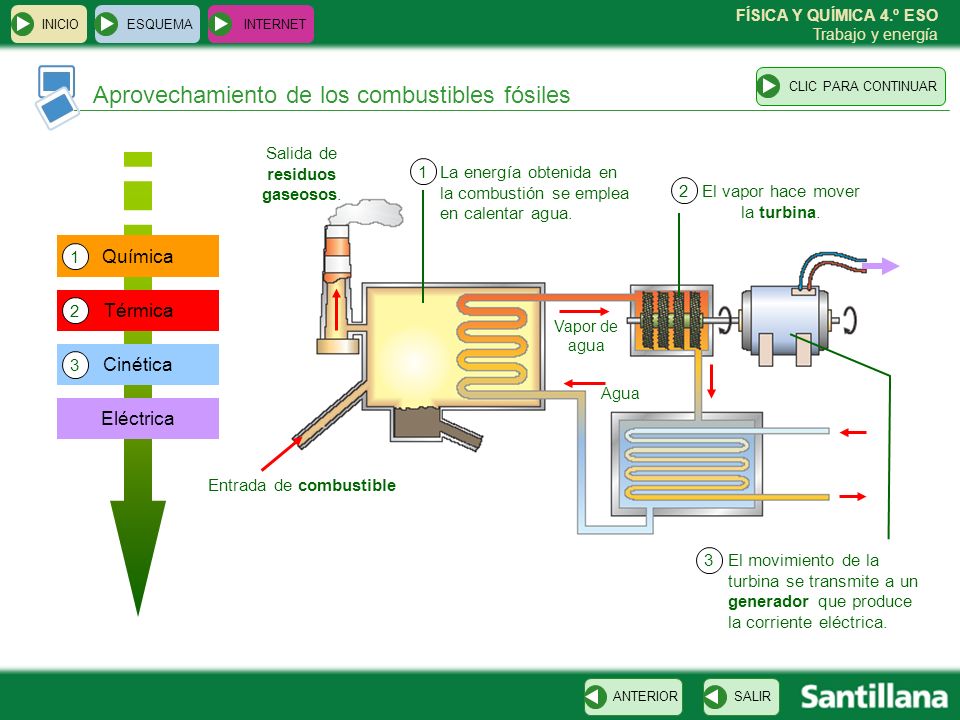The image size is (960, 720).
Task: Click the play arrow icon on ESQUEMA
Action: (x=108, y=24)
